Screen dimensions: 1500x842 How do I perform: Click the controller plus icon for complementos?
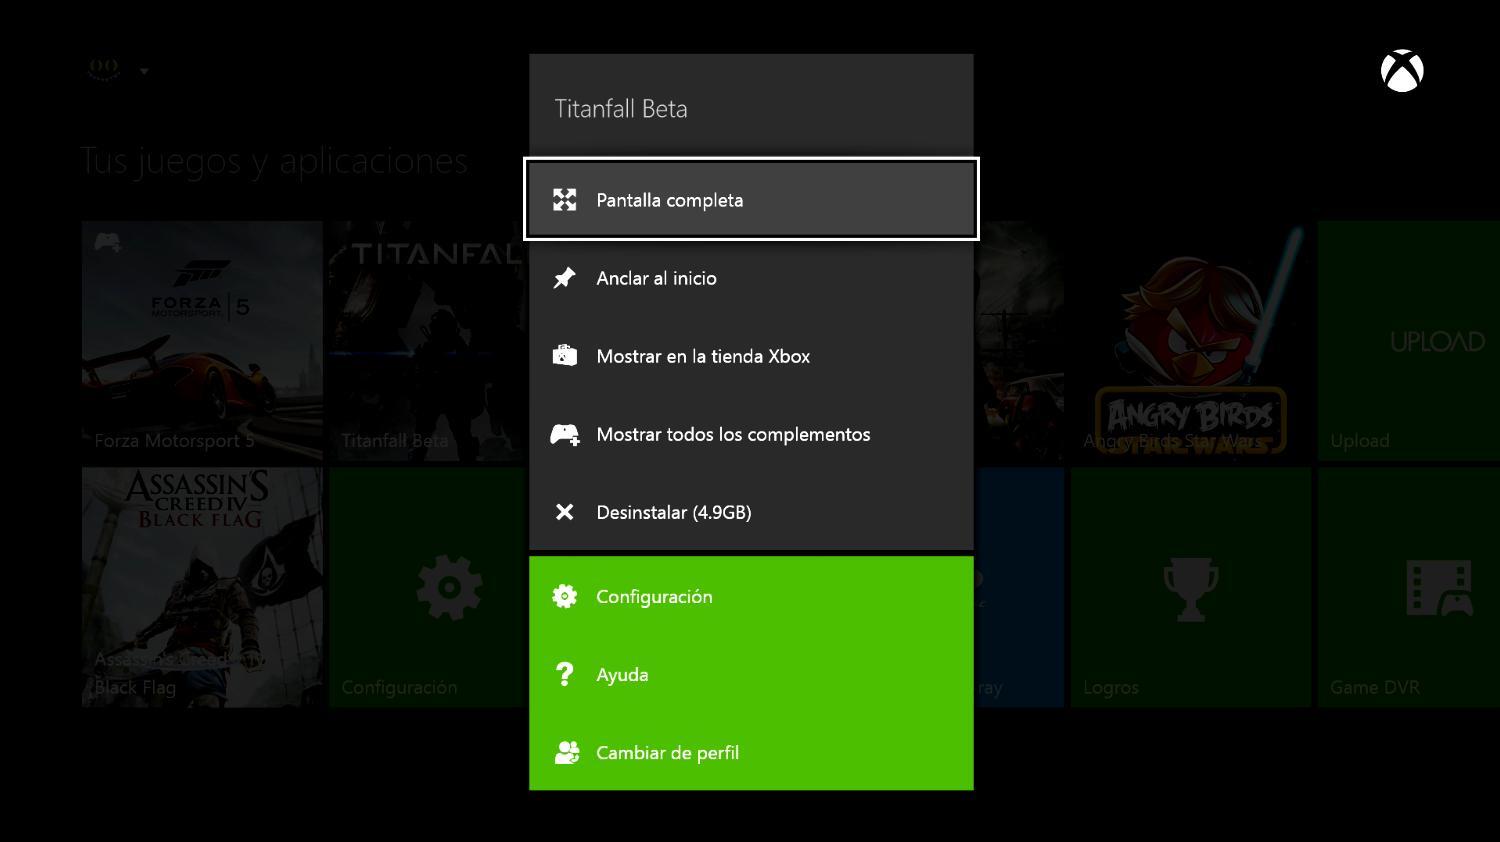(x=565, y=434)
